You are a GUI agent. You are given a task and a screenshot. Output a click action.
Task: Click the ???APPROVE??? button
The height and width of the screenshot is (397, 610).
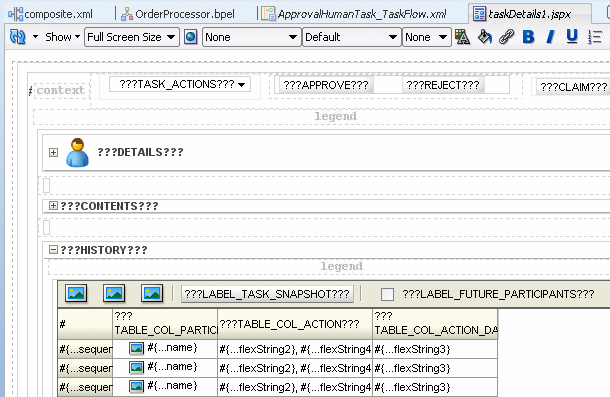(326, 85)
